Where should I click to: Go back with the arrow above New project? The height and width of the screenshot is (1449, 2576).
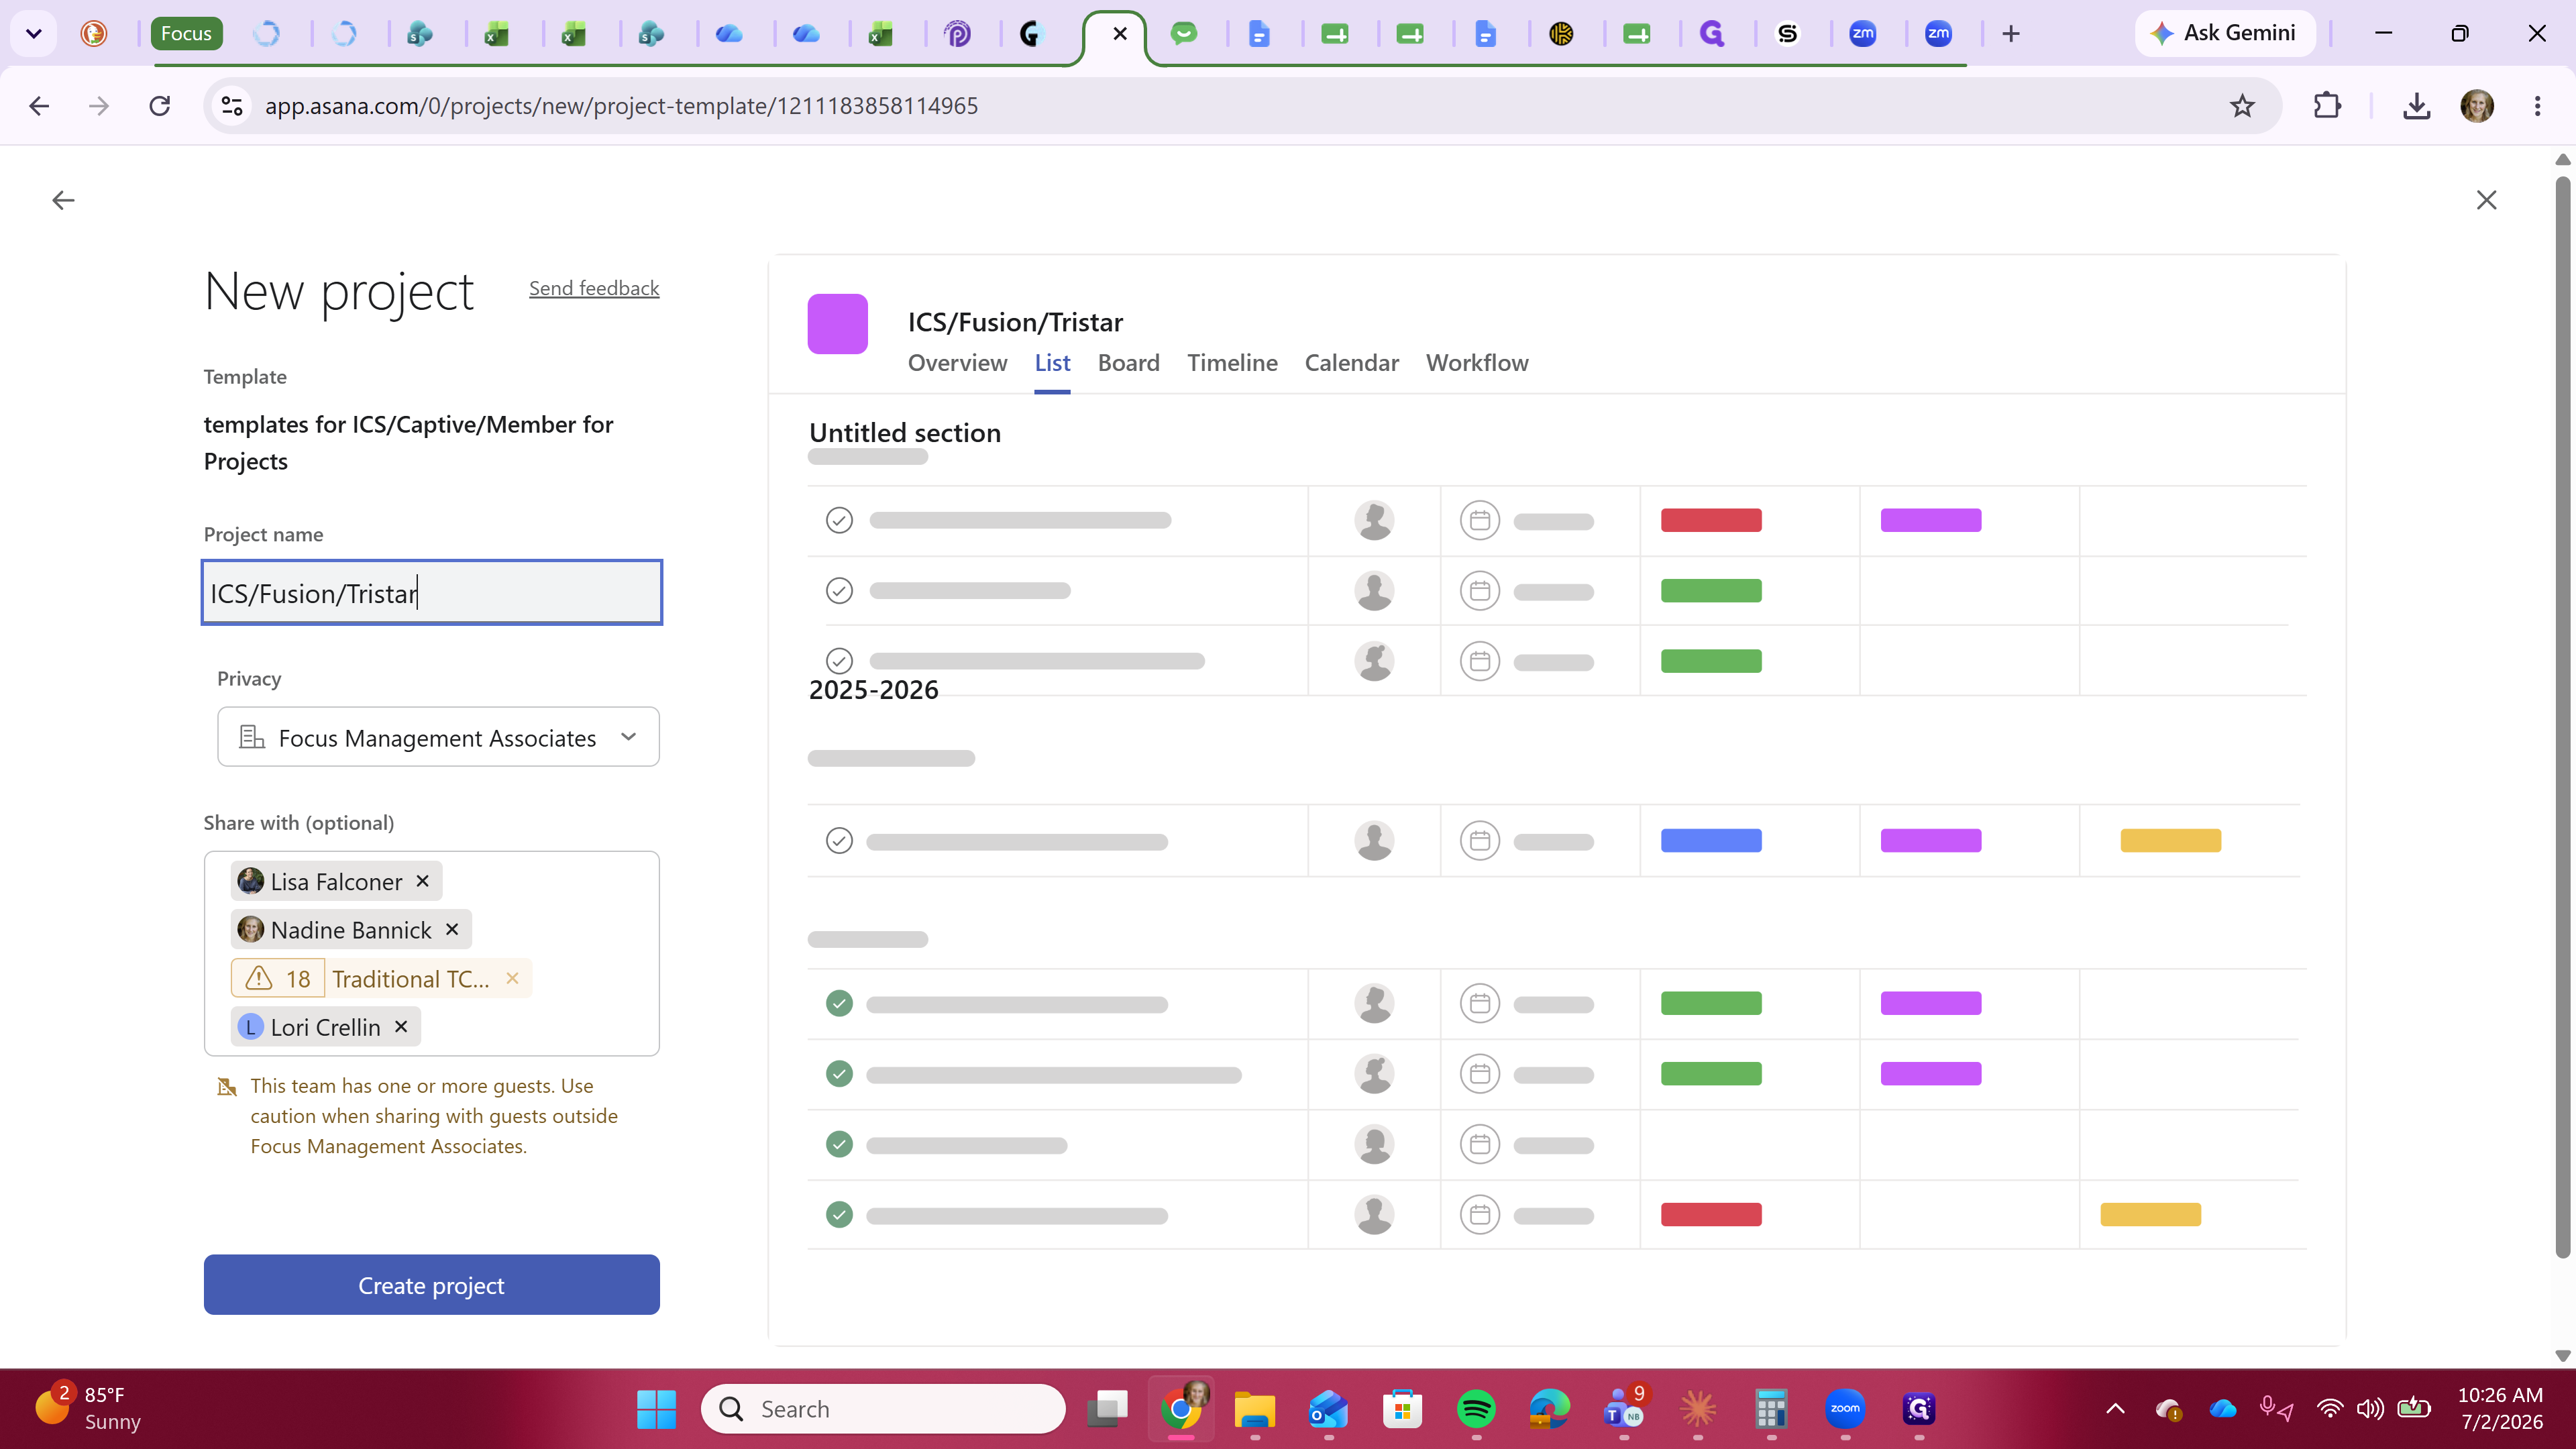tap(63, 201)
